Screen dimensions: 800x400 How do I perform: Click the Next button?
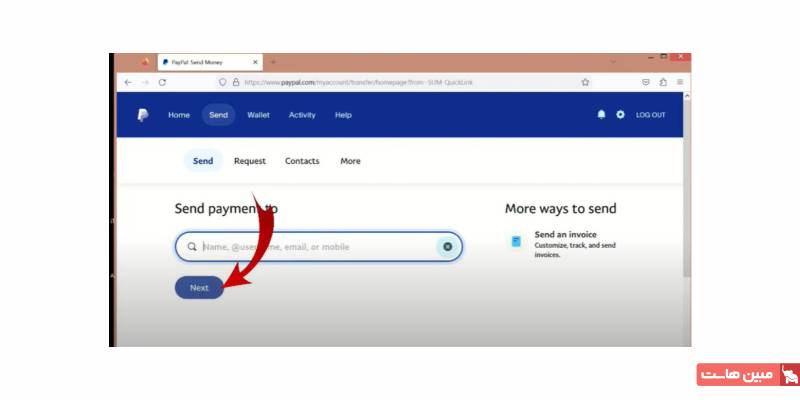[199, 288]
